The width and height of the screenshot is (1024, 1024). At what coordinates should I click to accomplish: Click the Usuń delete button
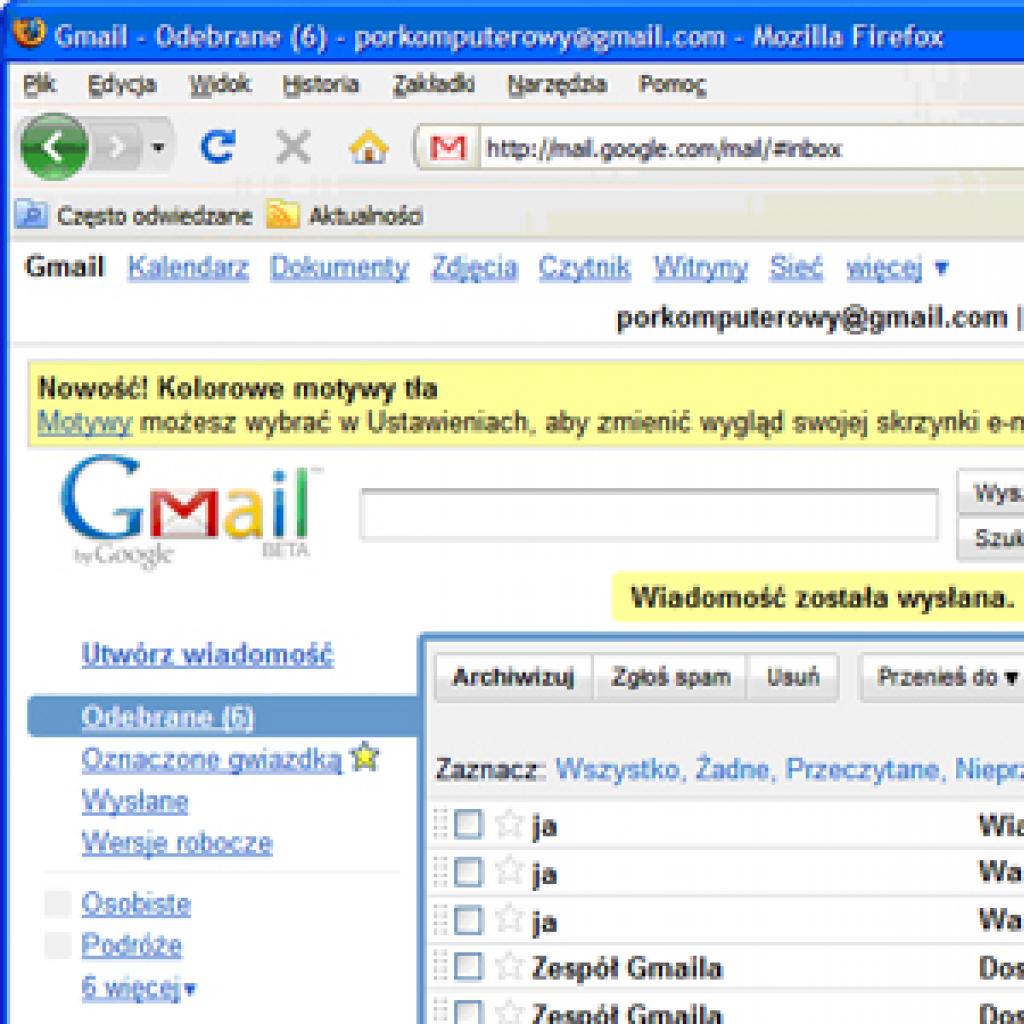click(793, 677)
